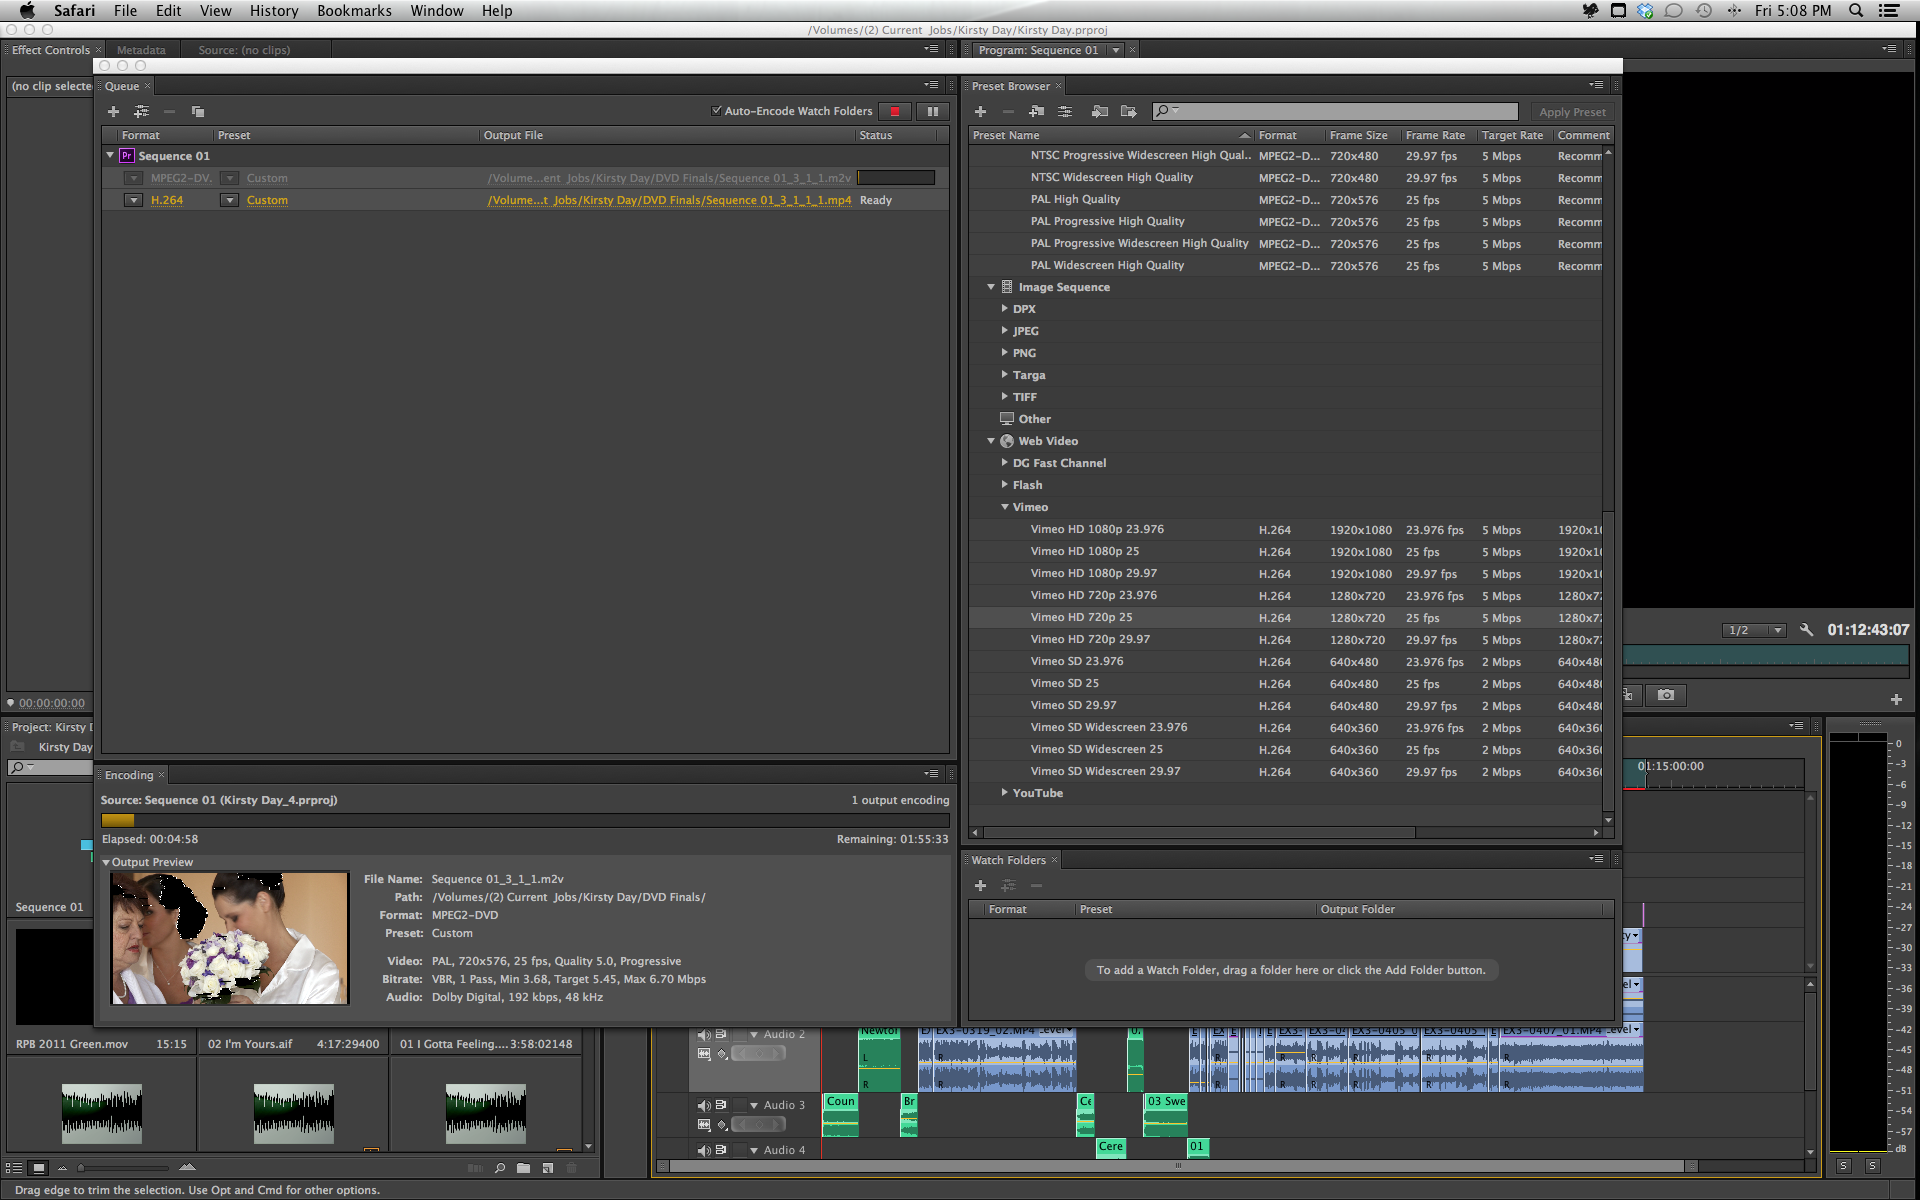Viewport: 1920px width, 1200px height.
Task: Import presets into Preset Browser
Action: tap(1100, 111)
